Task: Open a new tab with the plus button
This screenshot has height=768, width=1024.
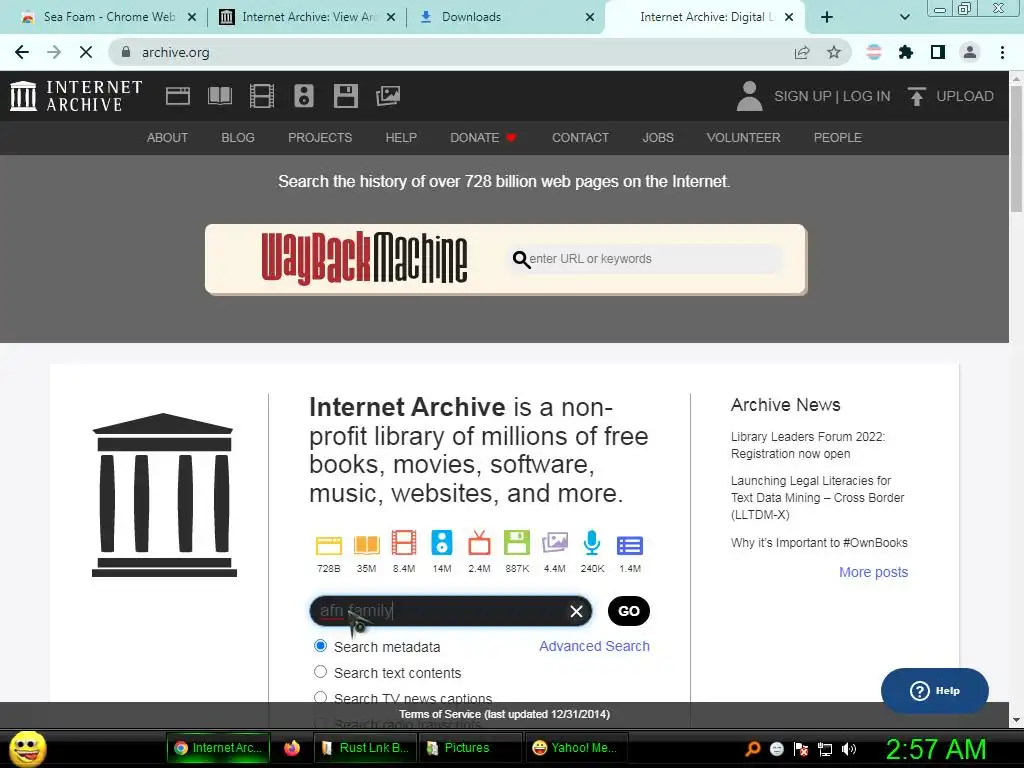Action: (x=827, y=17)
